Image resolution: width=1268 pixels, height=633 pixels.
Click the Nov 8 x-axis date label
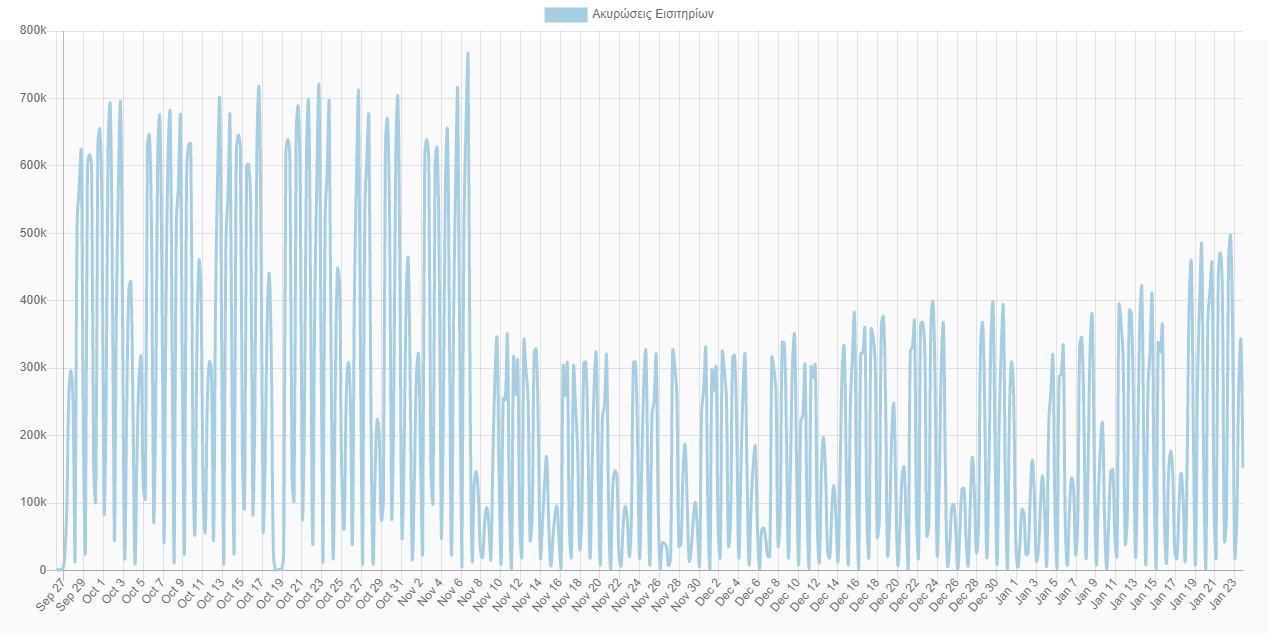(x=469, y=592)
